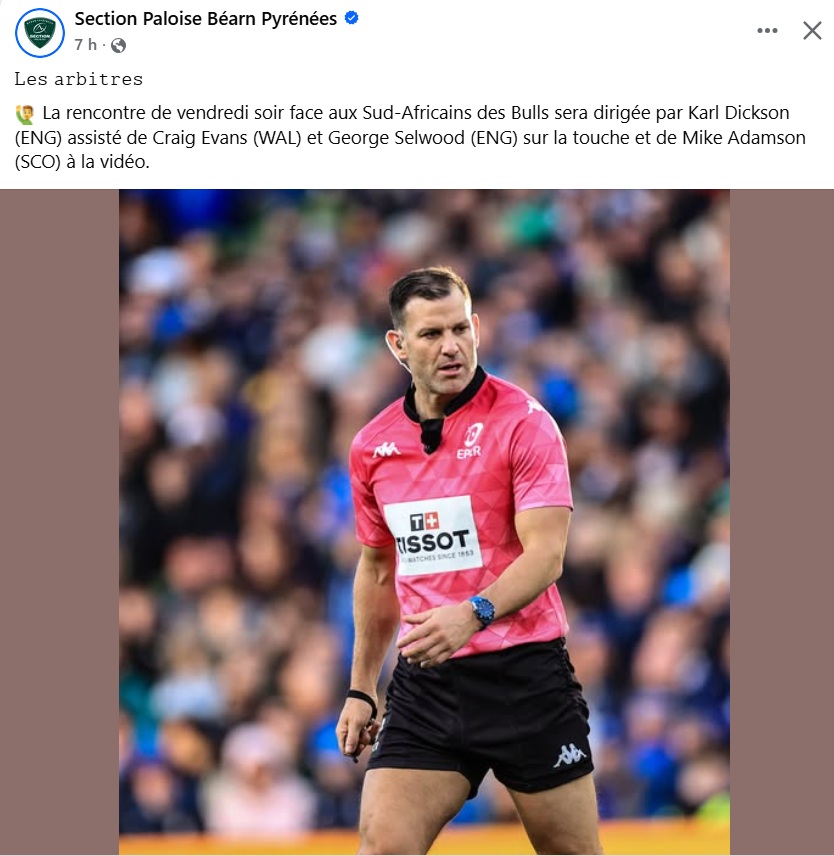Click "Craig Evans (WAL)" in the post
Image resolution: width=834 pixels, height=856 pixels.
click(x=227, y=138)
